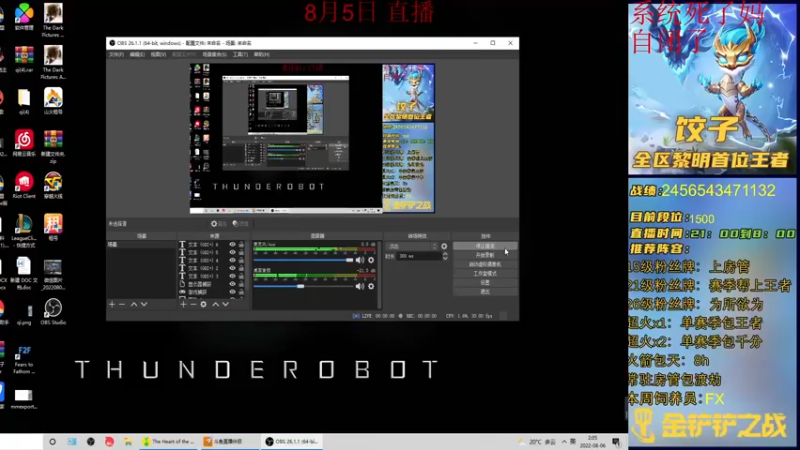The width and height of the screenshot is (800, 450).
Task: Expand system tray hidden icons chevron
Action: point(564,442)
